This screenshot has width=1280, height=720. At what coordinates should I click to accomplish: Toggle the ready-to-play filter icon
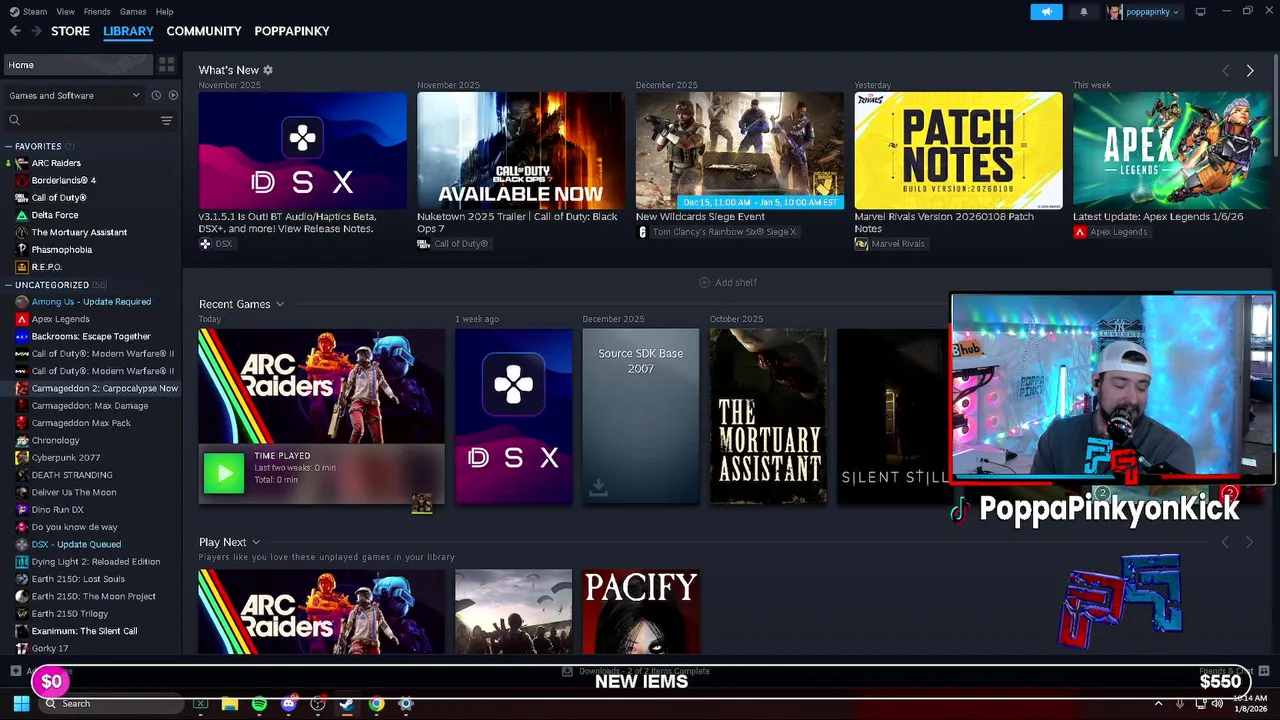tap(173, 95)
